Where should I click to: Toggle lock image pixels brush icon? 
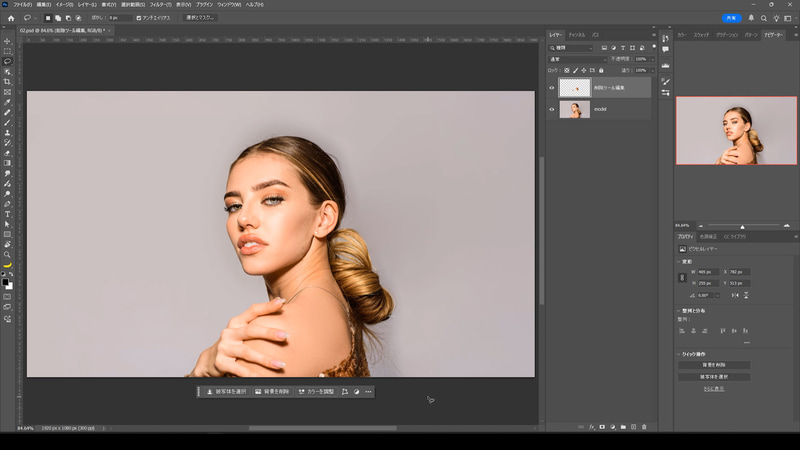(x=576, y=70)
